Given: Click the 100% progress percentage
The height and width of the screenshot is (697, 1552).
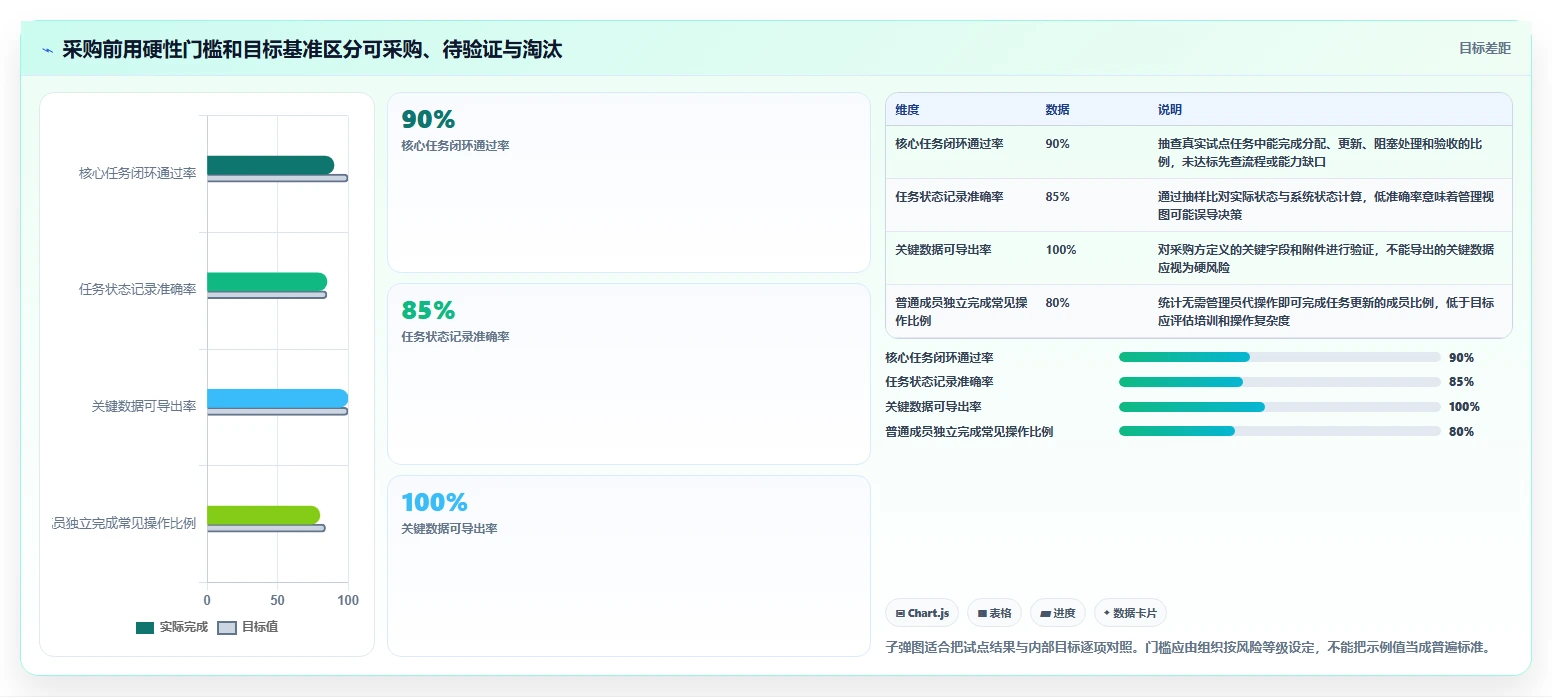Looking at the screenshot, I should (x=1464, y=407).
